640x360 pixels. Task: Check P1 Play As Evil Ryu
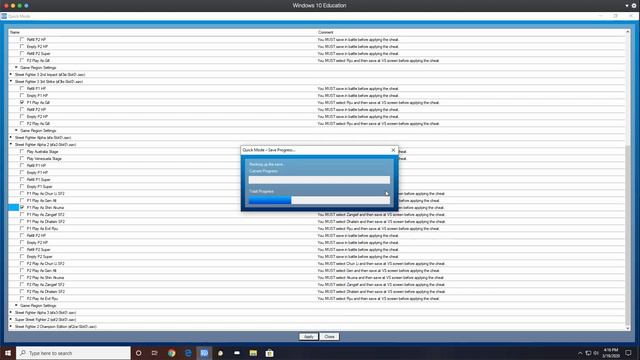click(22, 228)
